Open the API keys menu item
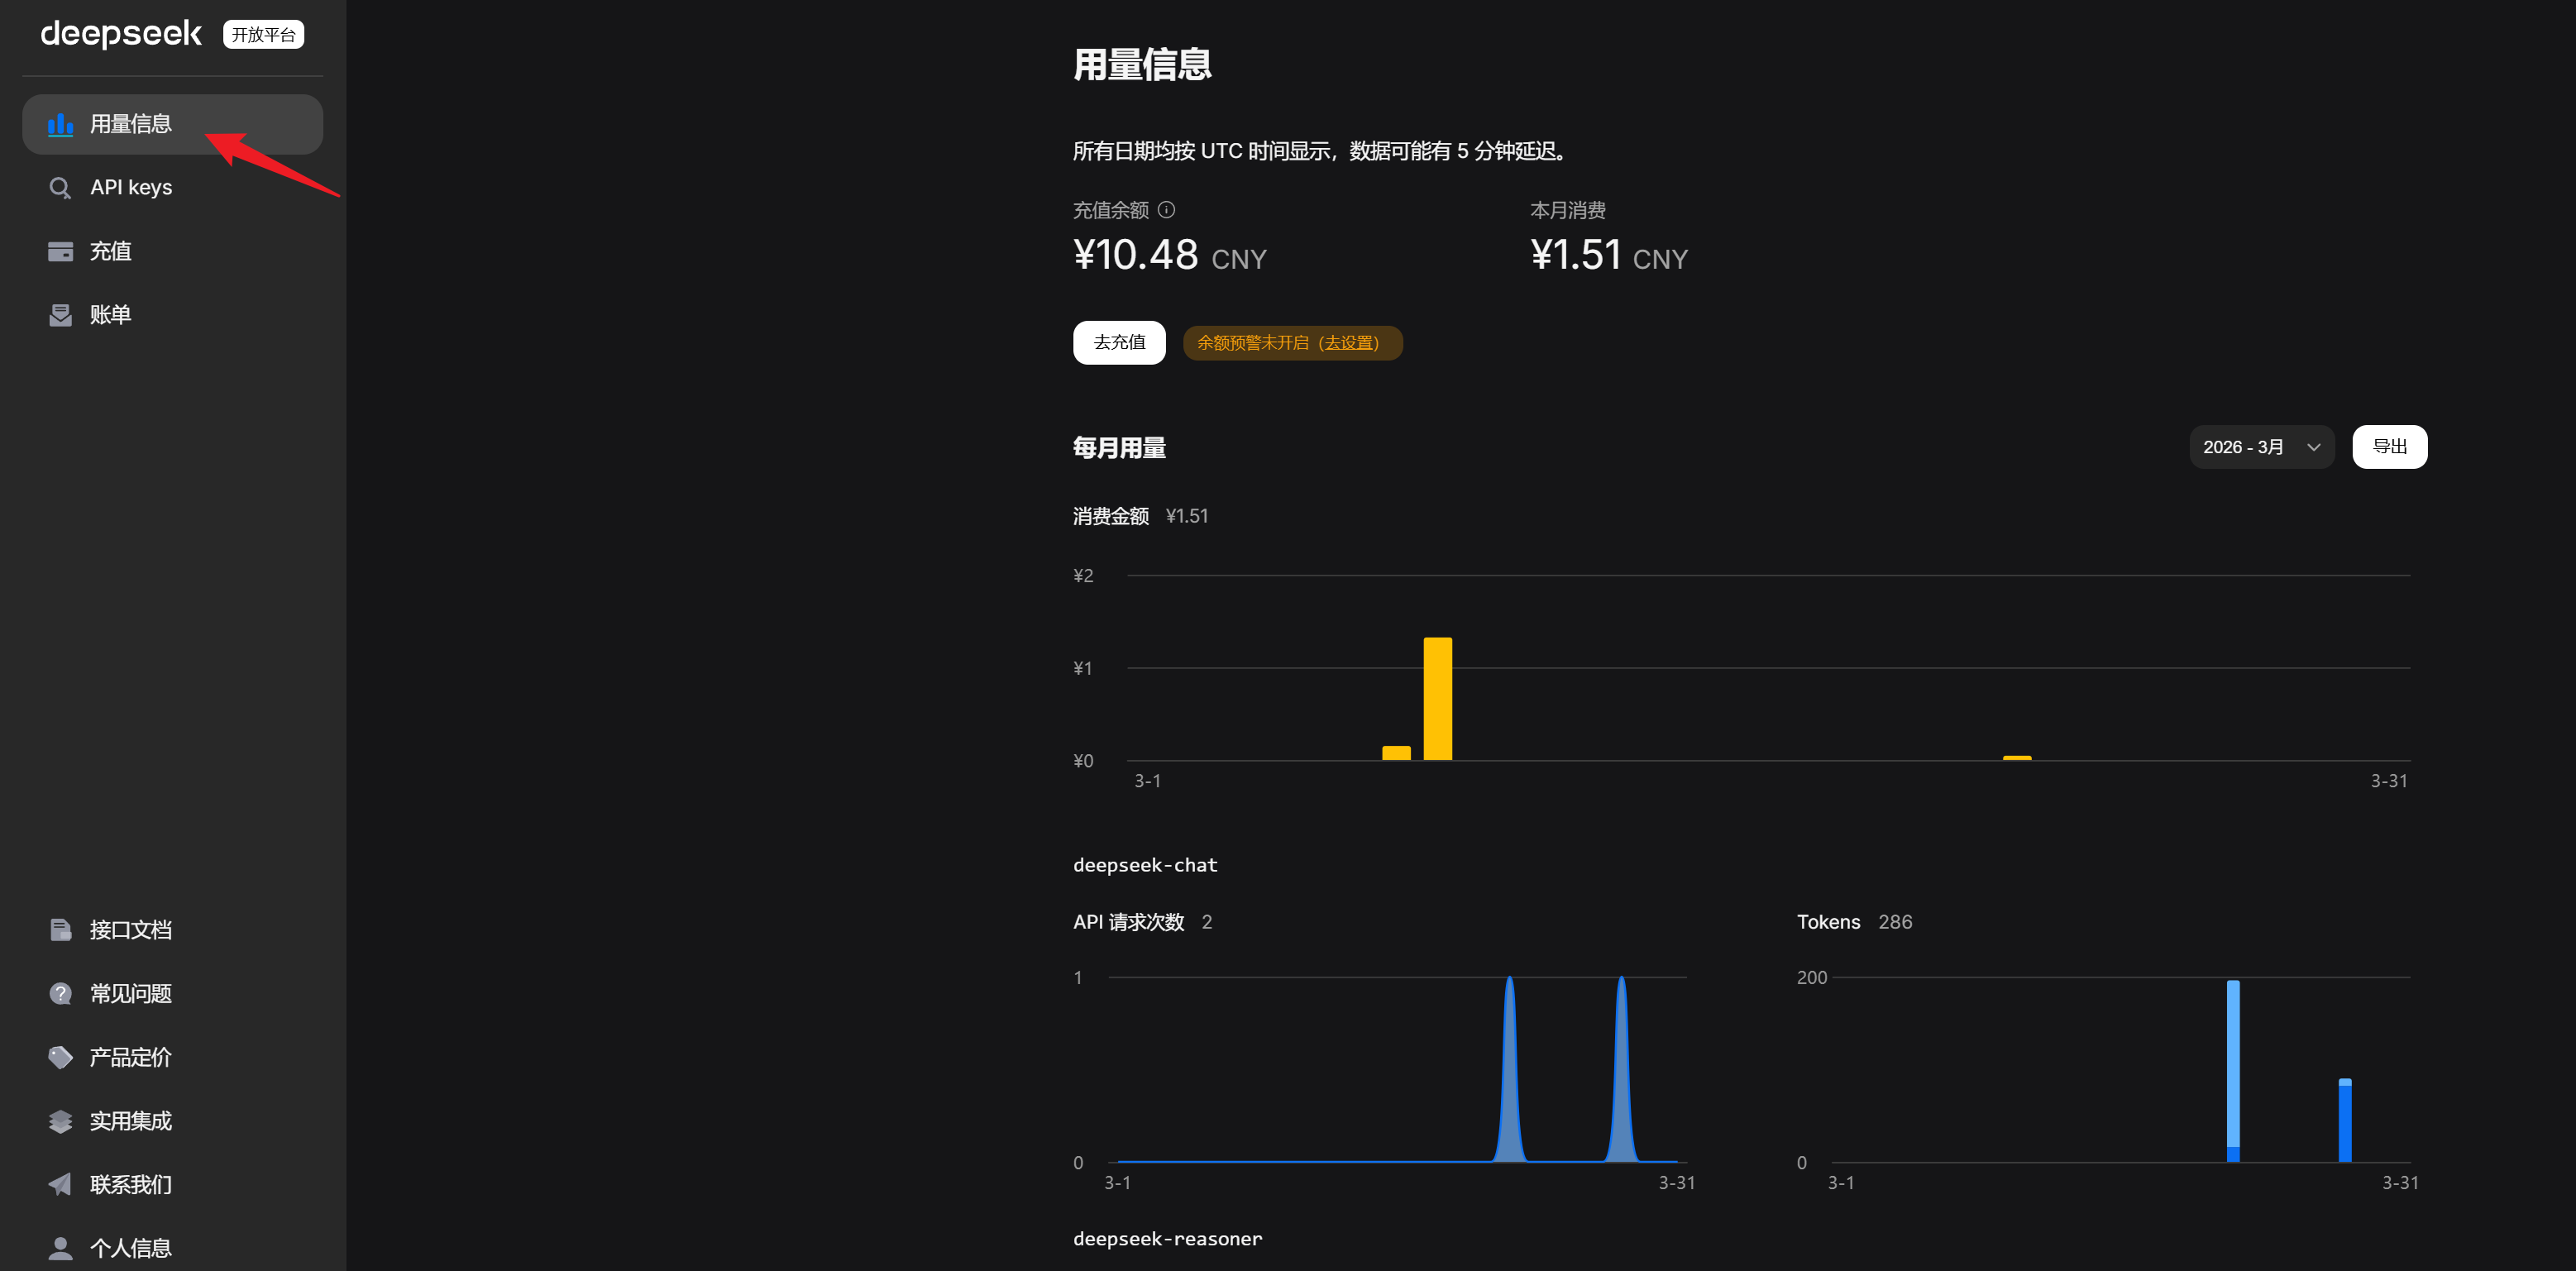Viewport: 2576px width, 1271px height. point(131,188)
